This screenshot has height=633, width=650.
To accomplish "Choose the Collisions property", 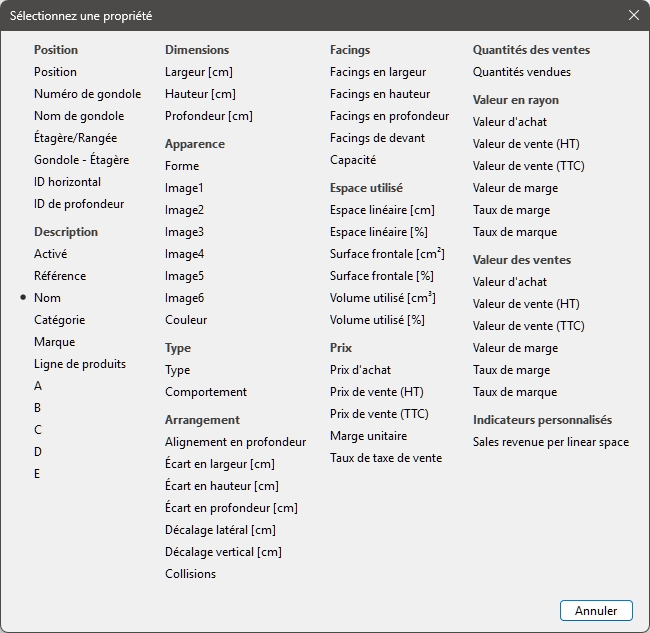I will click(x=190, y=574).
